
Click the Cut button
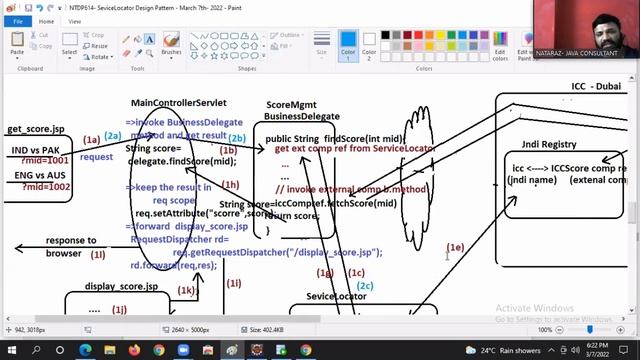[x=39, y=35]
